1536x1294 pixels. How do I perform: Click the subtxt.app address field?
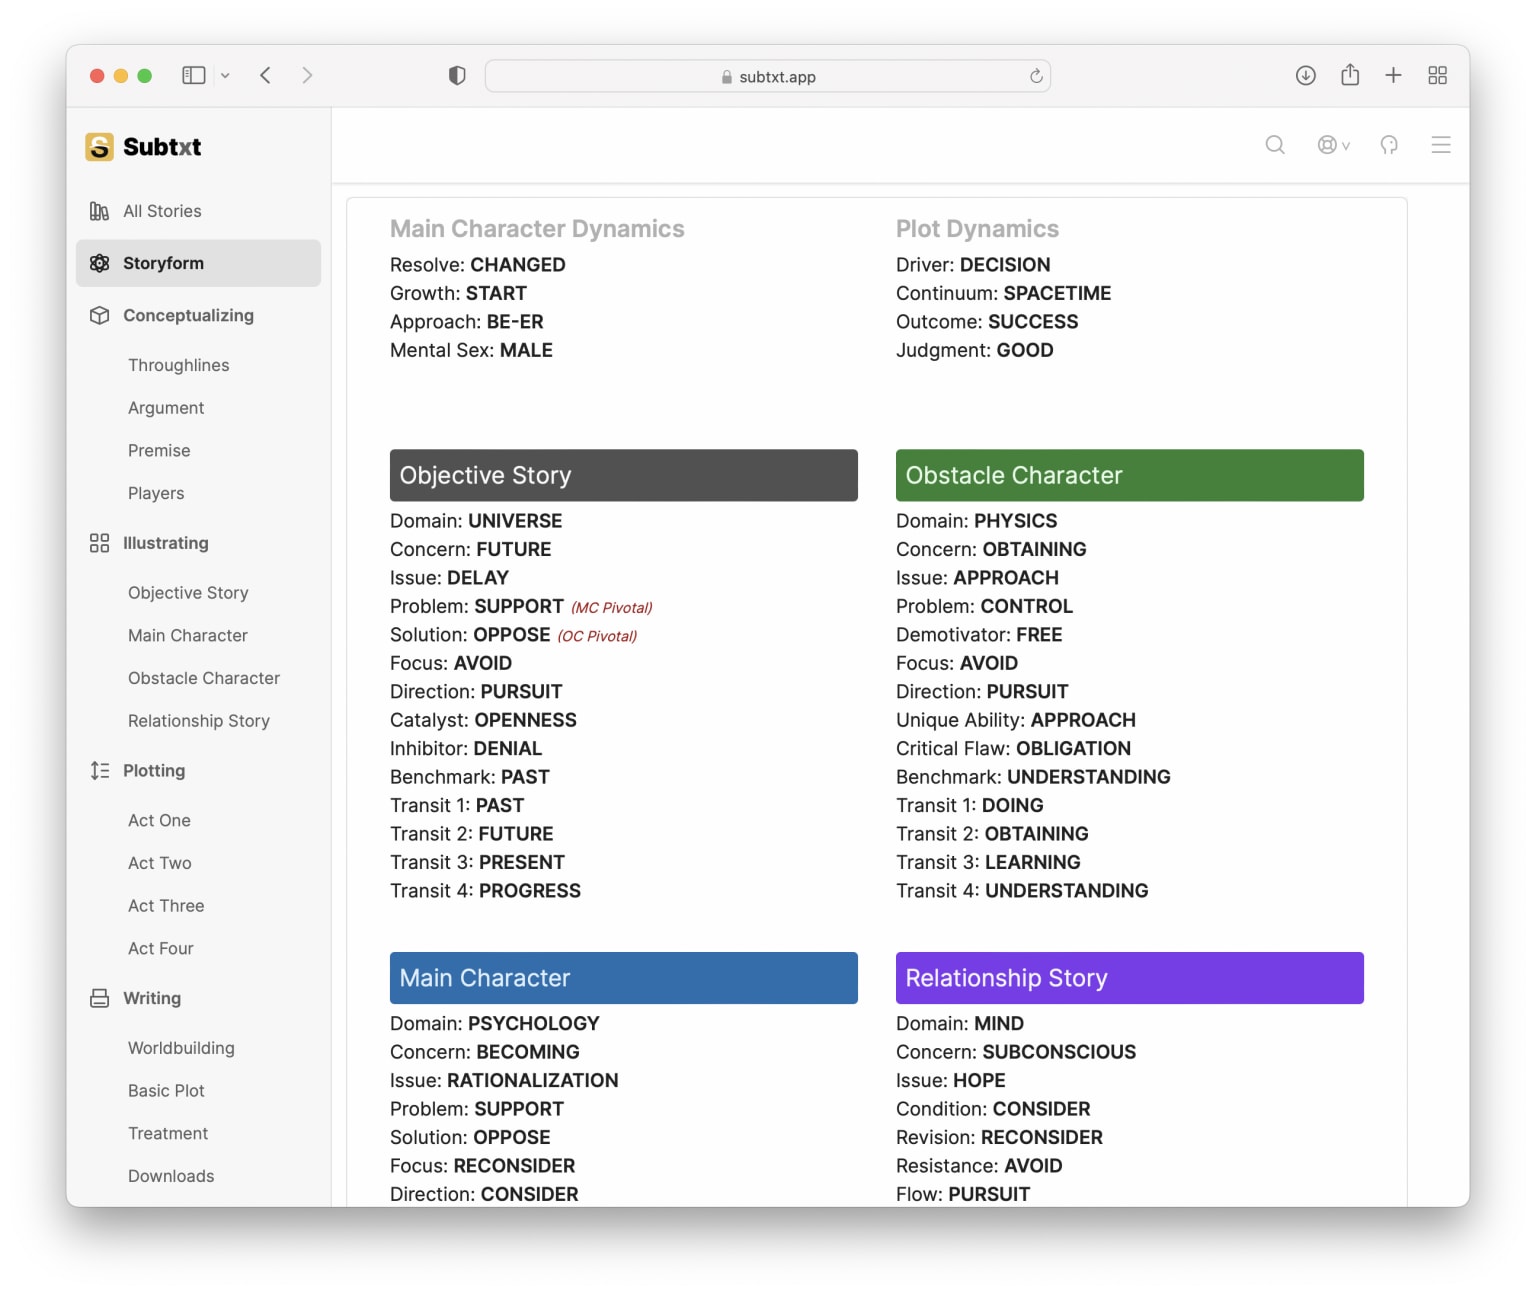[767, 76]
